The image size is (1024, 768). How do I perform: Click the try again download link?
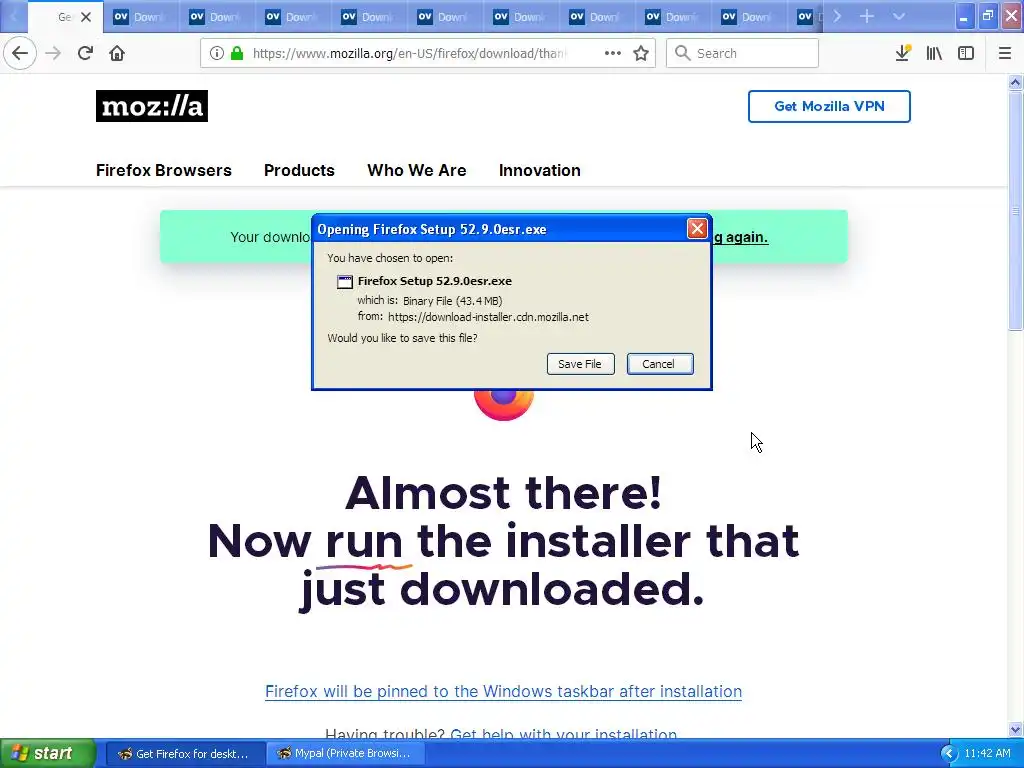(741, 237)
